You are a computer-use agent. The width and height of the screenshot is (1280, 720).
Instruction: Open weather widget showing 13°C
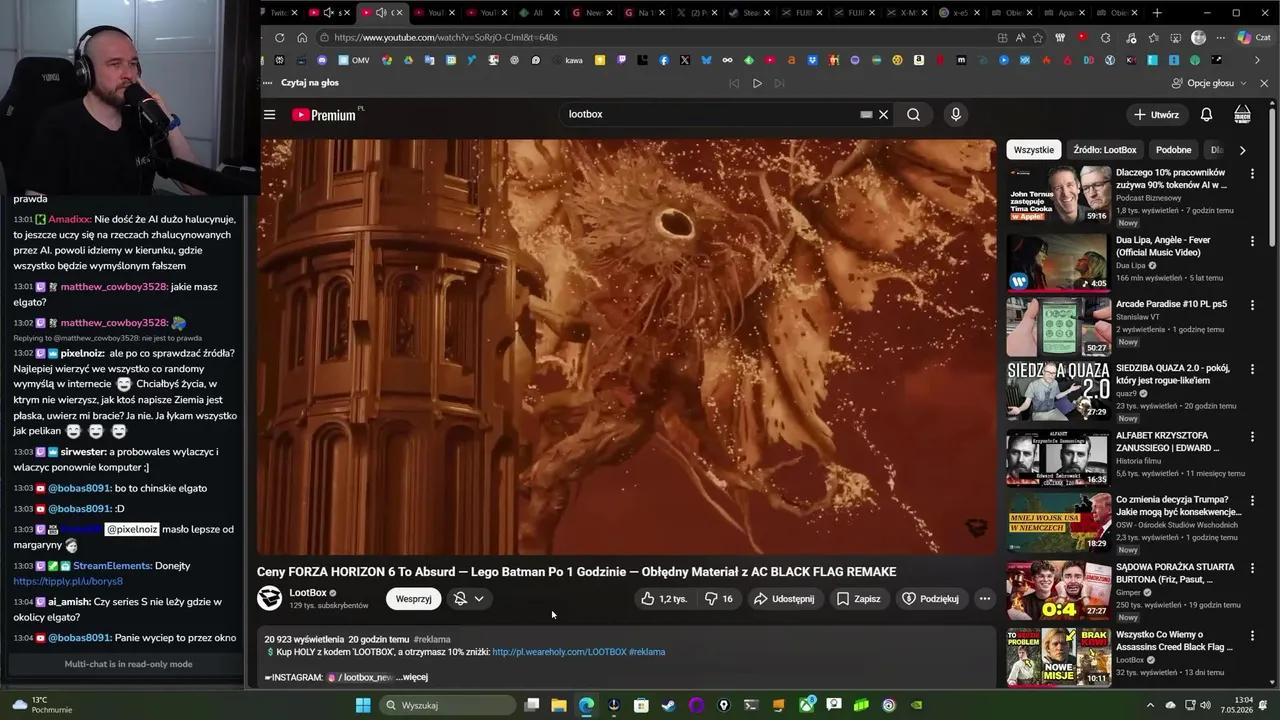click(x=42, y=705)
